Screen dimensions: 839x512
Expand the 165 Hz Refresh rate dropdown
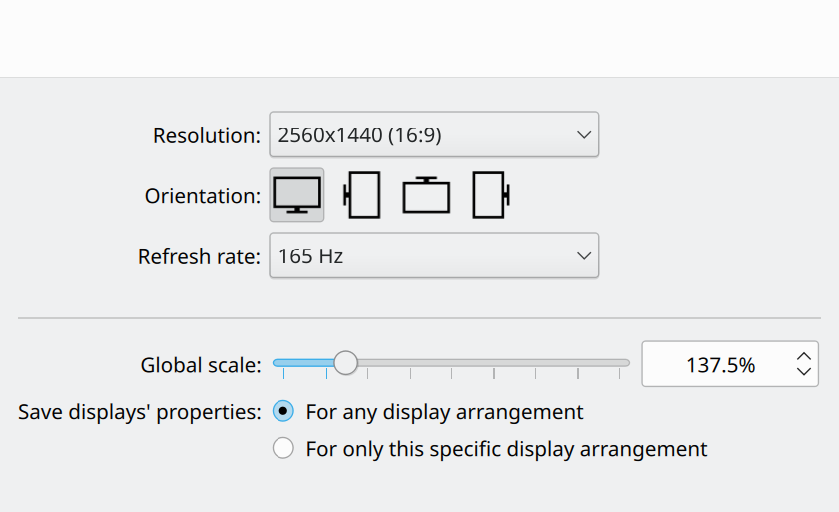[x=420, y=256]
